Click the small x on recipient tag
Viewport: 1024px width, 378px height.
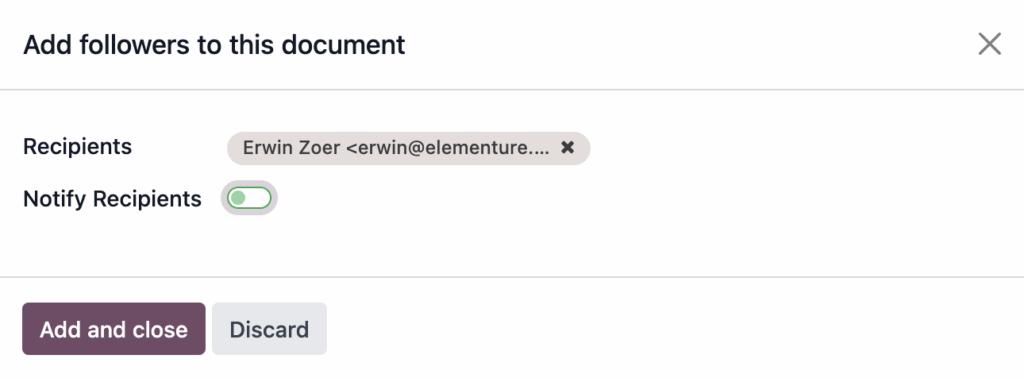(x=568, y=148)
